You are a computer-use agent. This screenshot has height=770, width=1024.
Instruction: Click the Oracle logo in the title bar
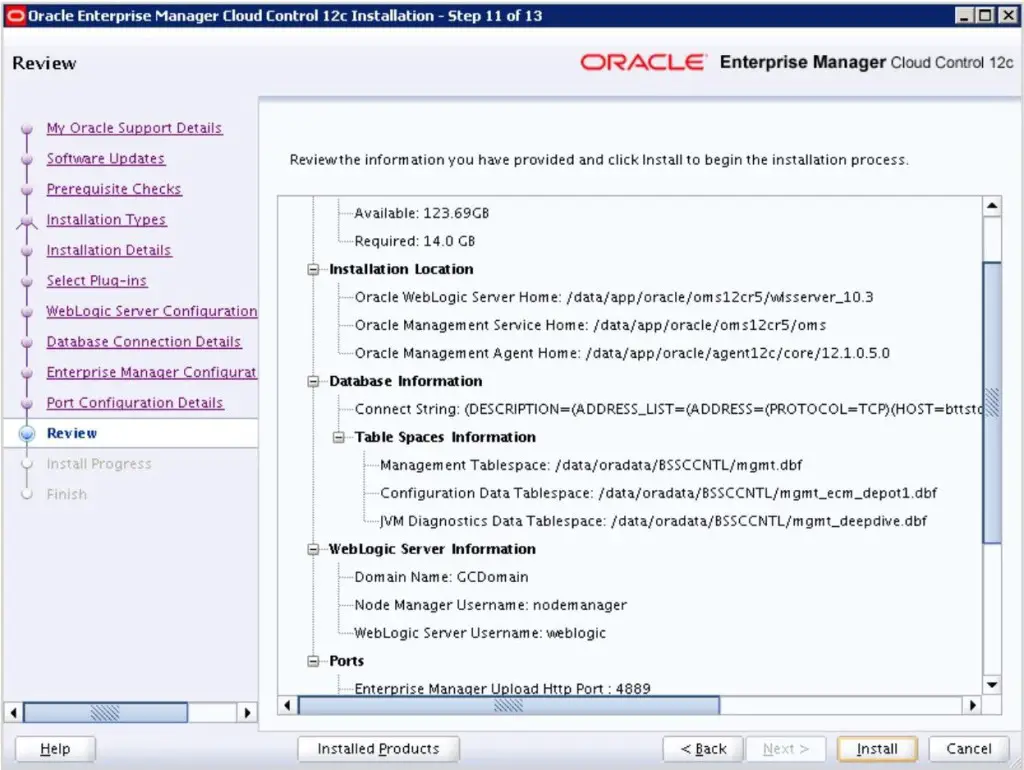coord(16,15)
